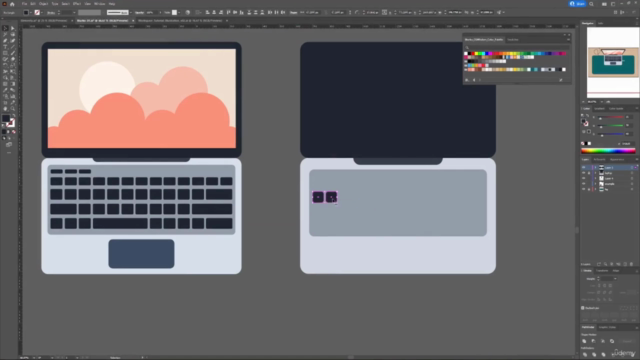Open the File menu

tap(24, 4)
